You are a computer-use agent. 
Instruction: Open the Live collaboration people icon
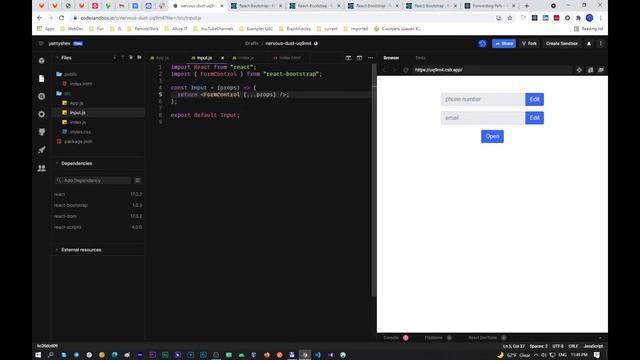click(x=42, y=168)
